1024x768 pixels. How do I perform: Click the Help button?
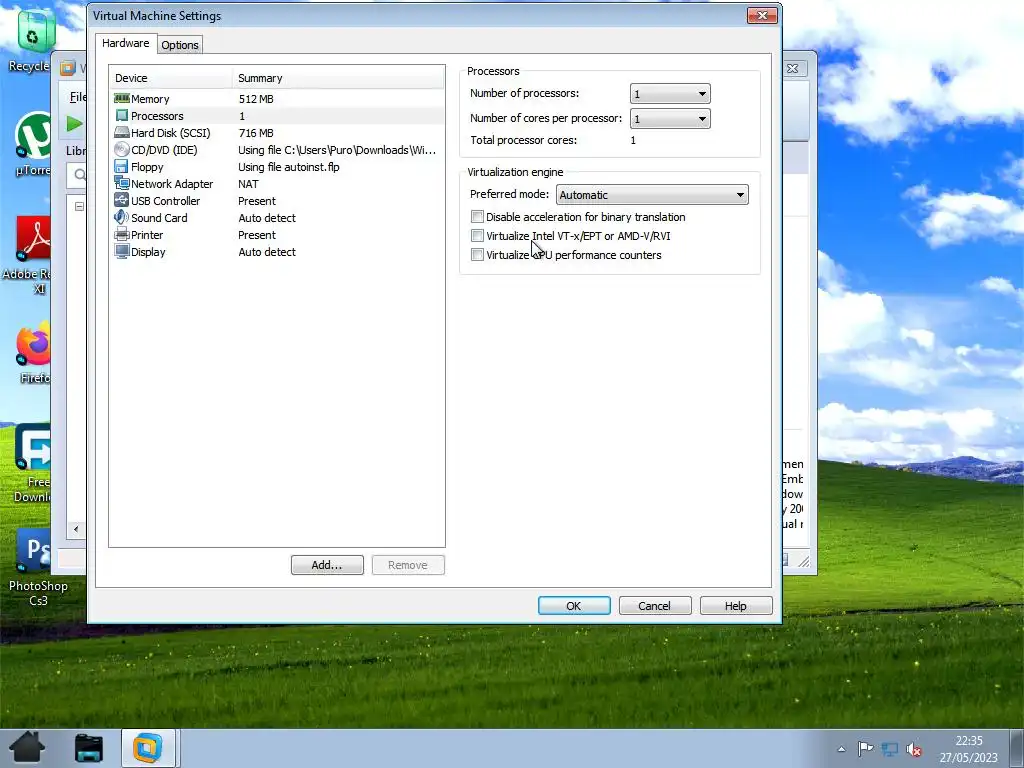pyautogui.click(x=735, y=605)
